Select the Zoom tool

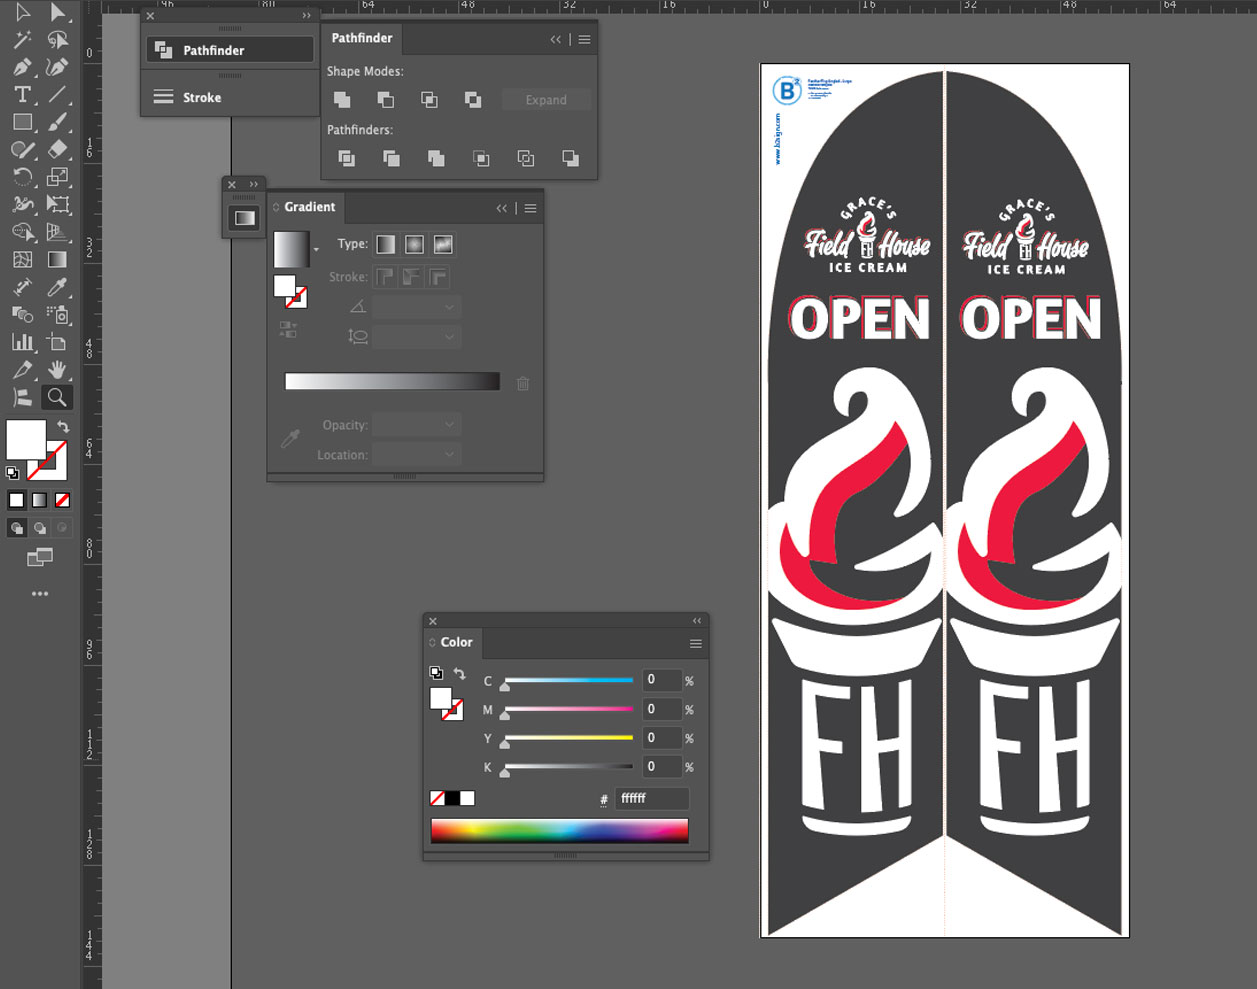point(58,397)
